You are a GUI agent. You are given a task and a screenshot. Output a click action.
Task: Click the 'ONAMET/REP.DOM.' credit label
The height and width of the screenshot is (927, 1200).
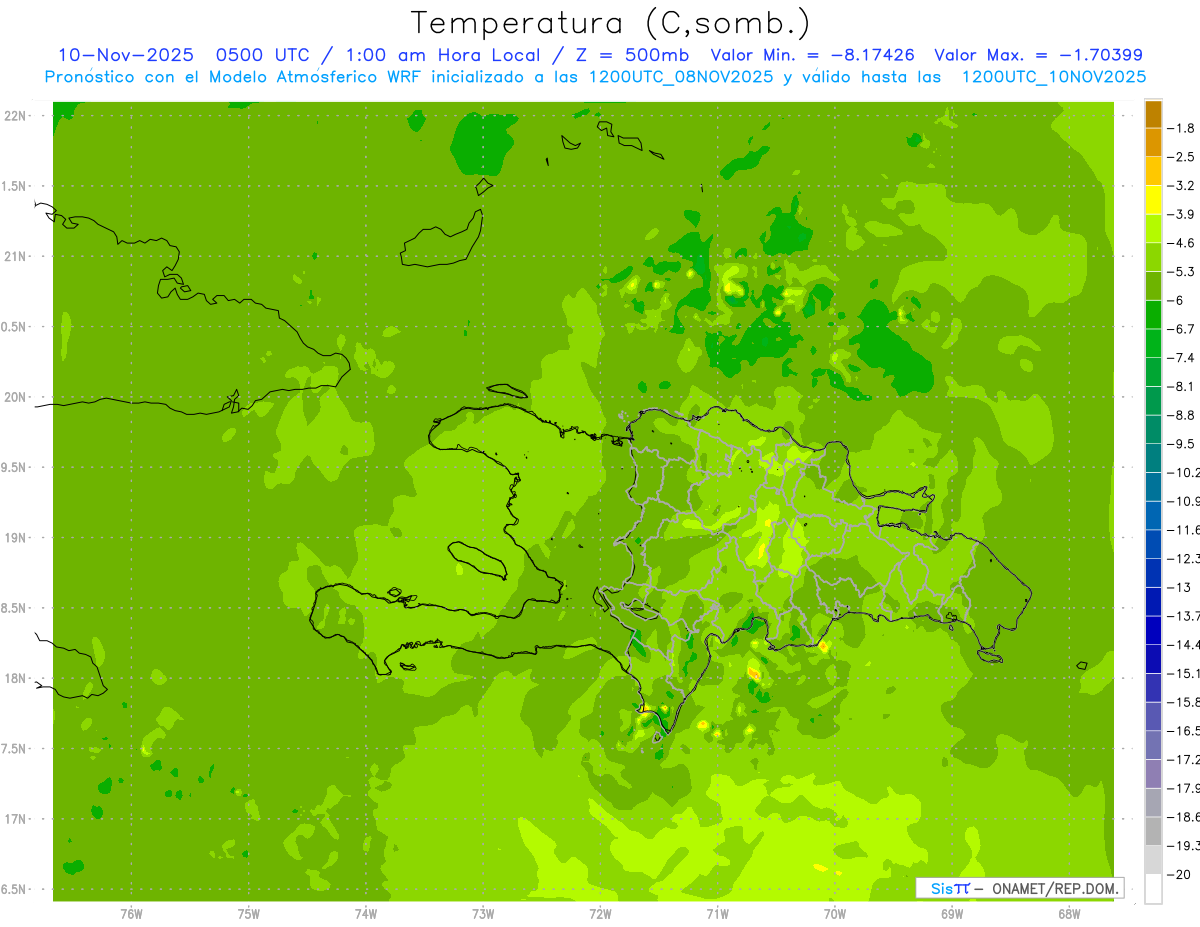(1055, 888)
